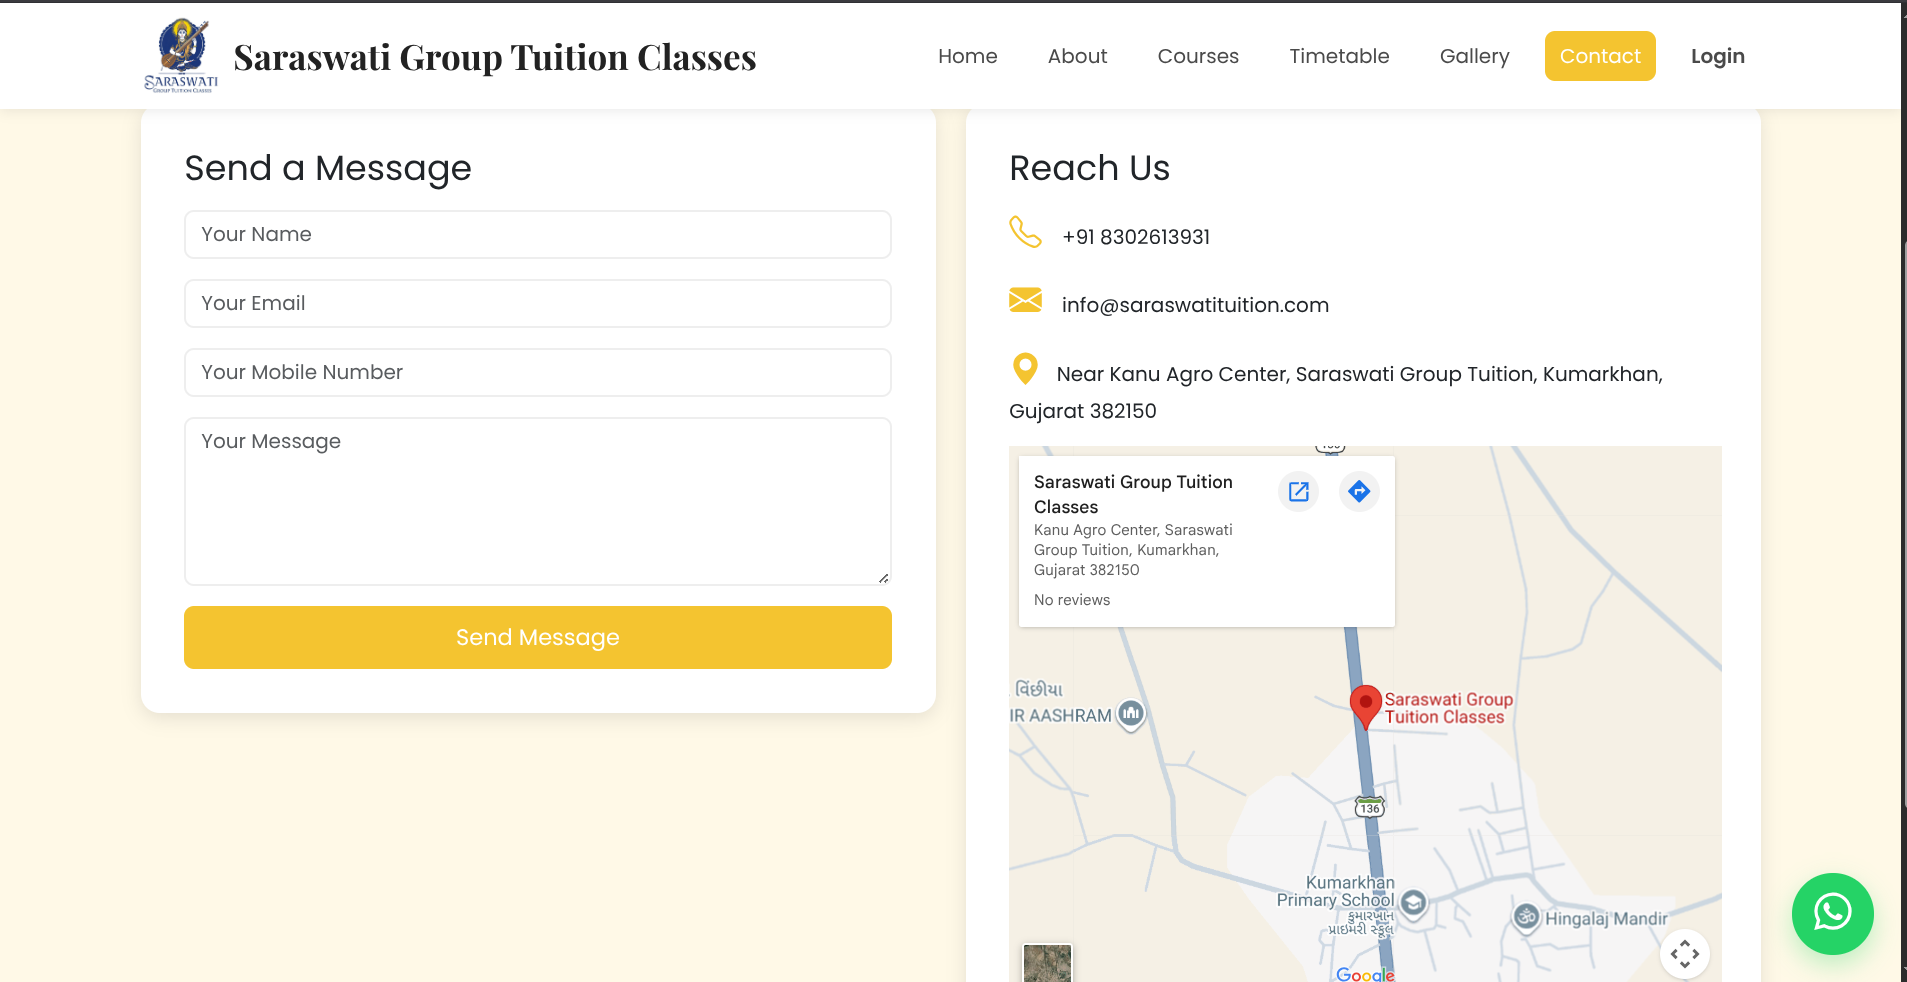The width and height of the screenshot is (1907, 982).
Task: Click the Saraswati logo image
Action: (x=181, y=56)
